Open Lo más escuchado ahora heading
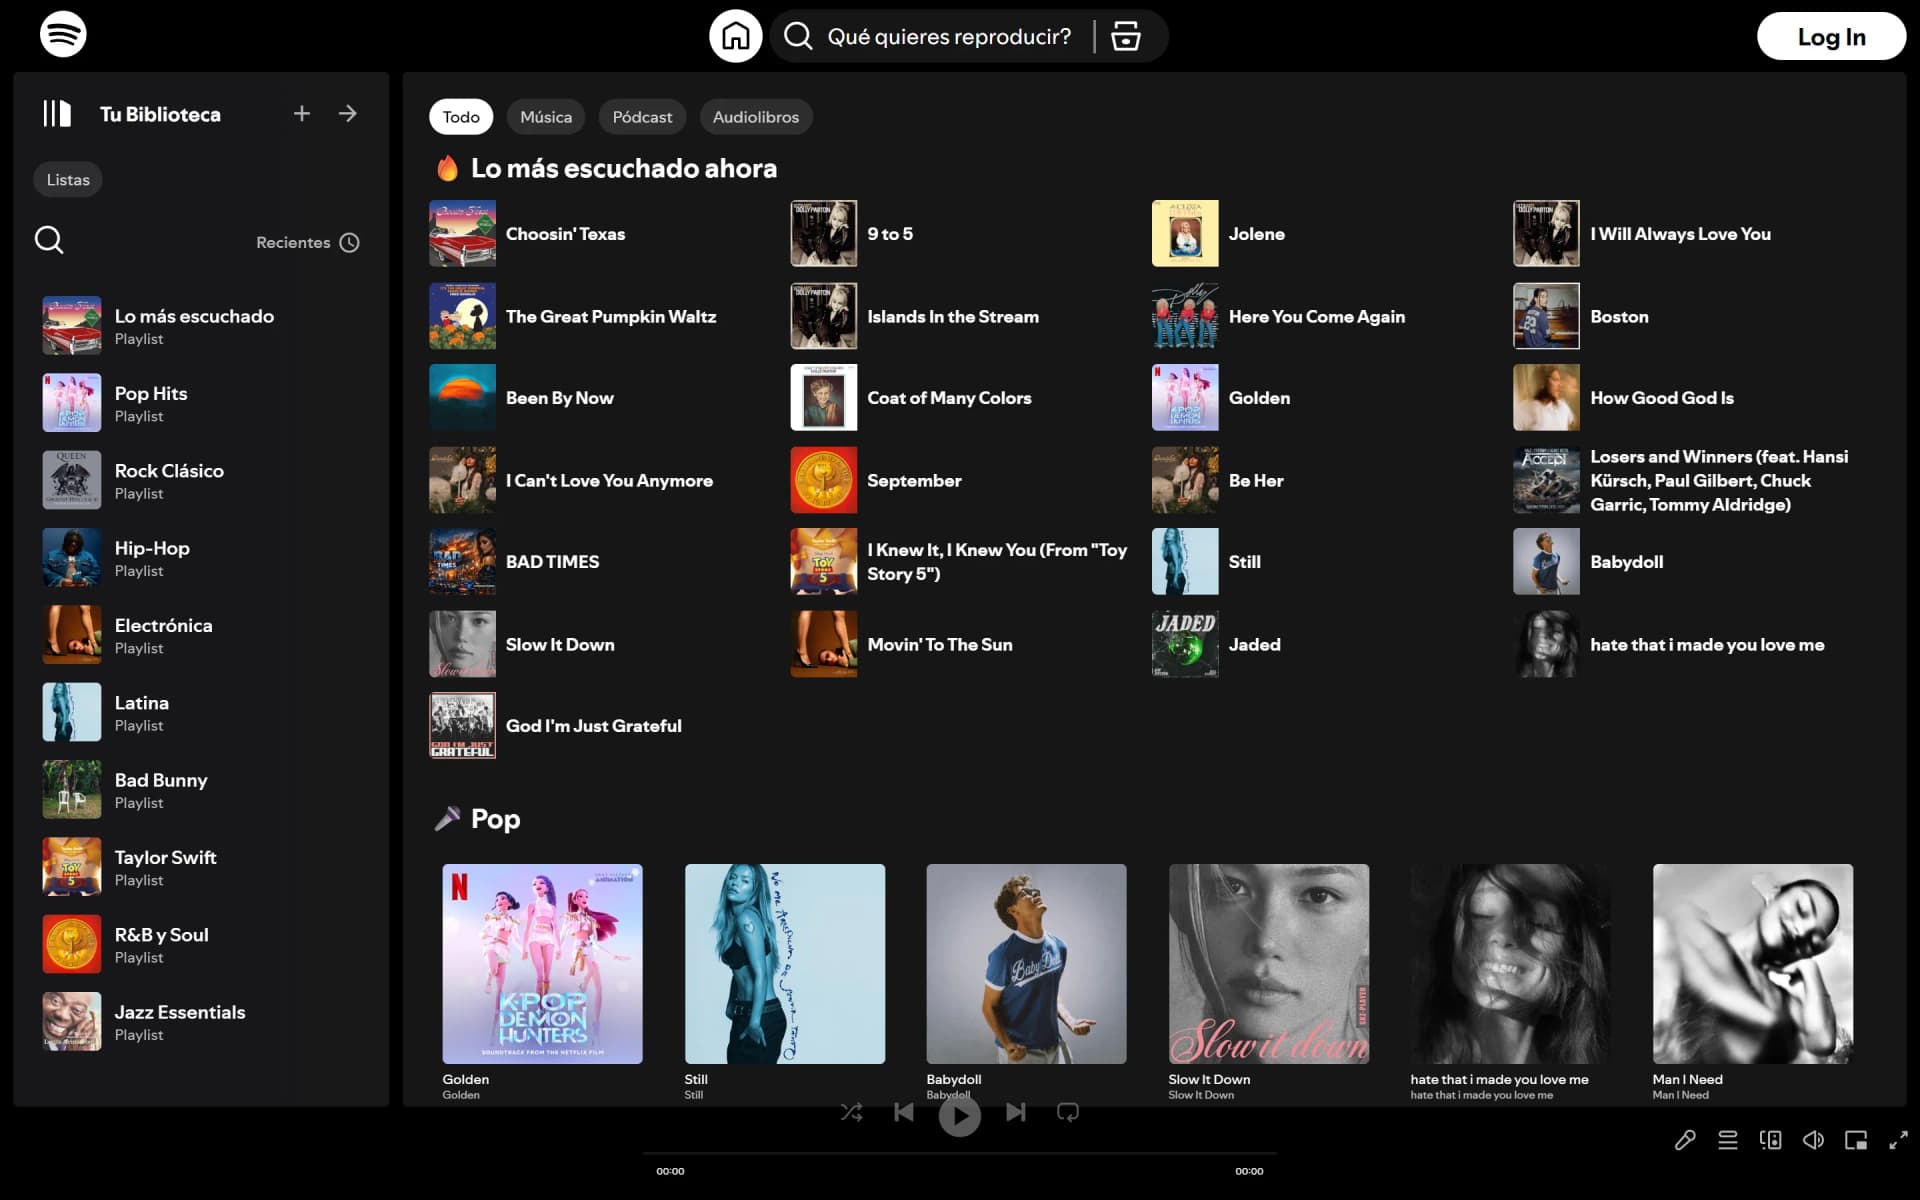Screen dimensions: 1920x1200 click(x=624, y=168)
